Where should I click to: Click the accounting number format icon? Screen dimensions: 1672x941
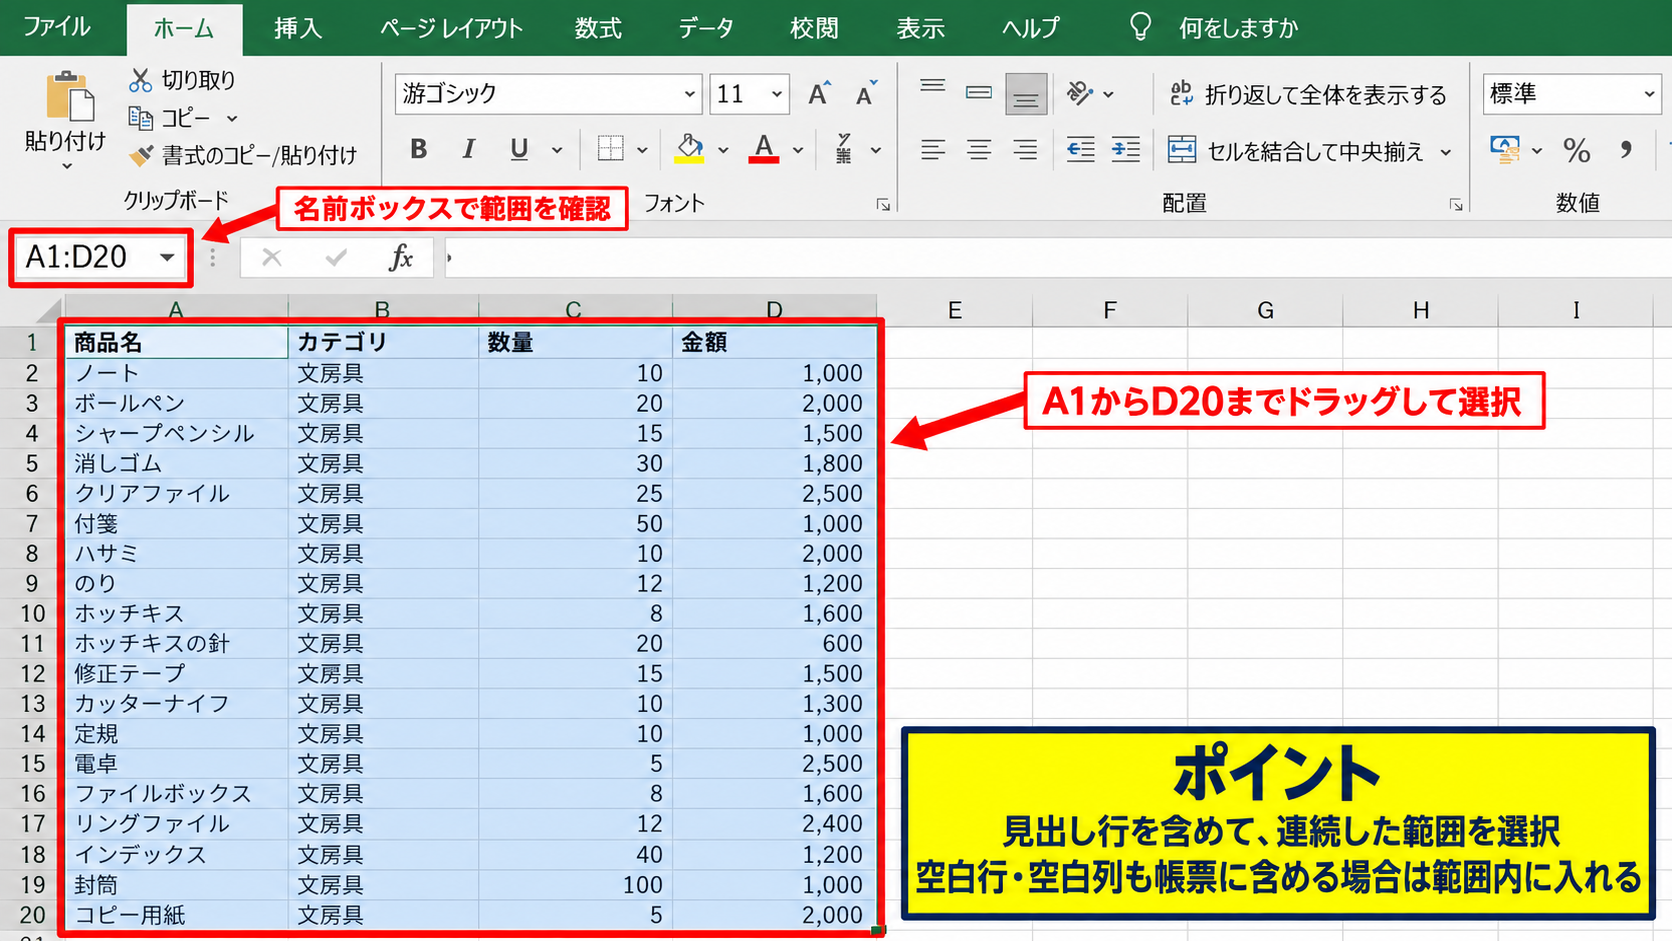1504,150
